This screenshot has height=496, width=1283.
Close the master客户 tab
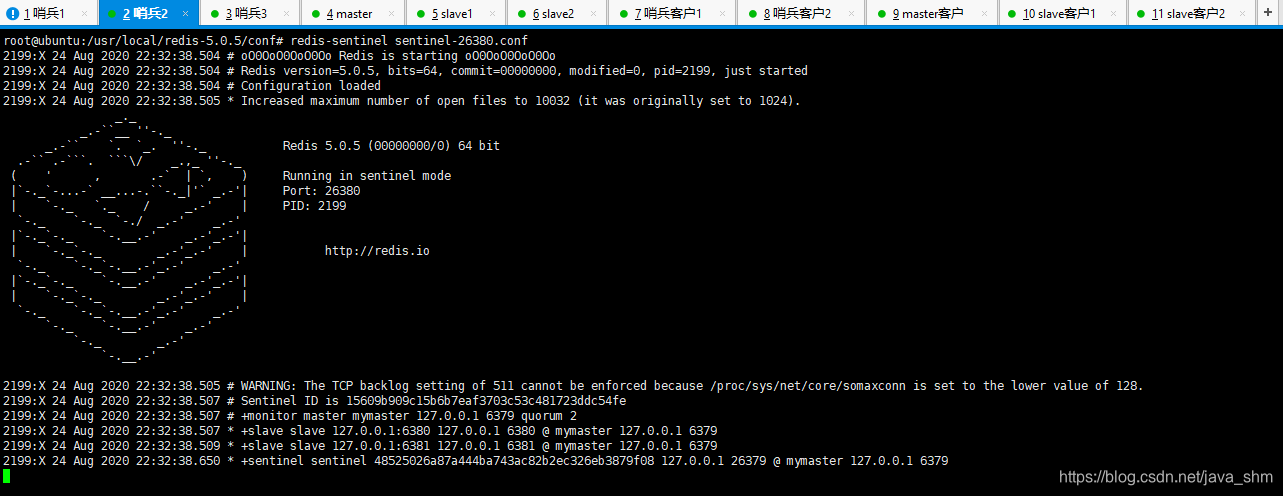click(x=984, y=14)
